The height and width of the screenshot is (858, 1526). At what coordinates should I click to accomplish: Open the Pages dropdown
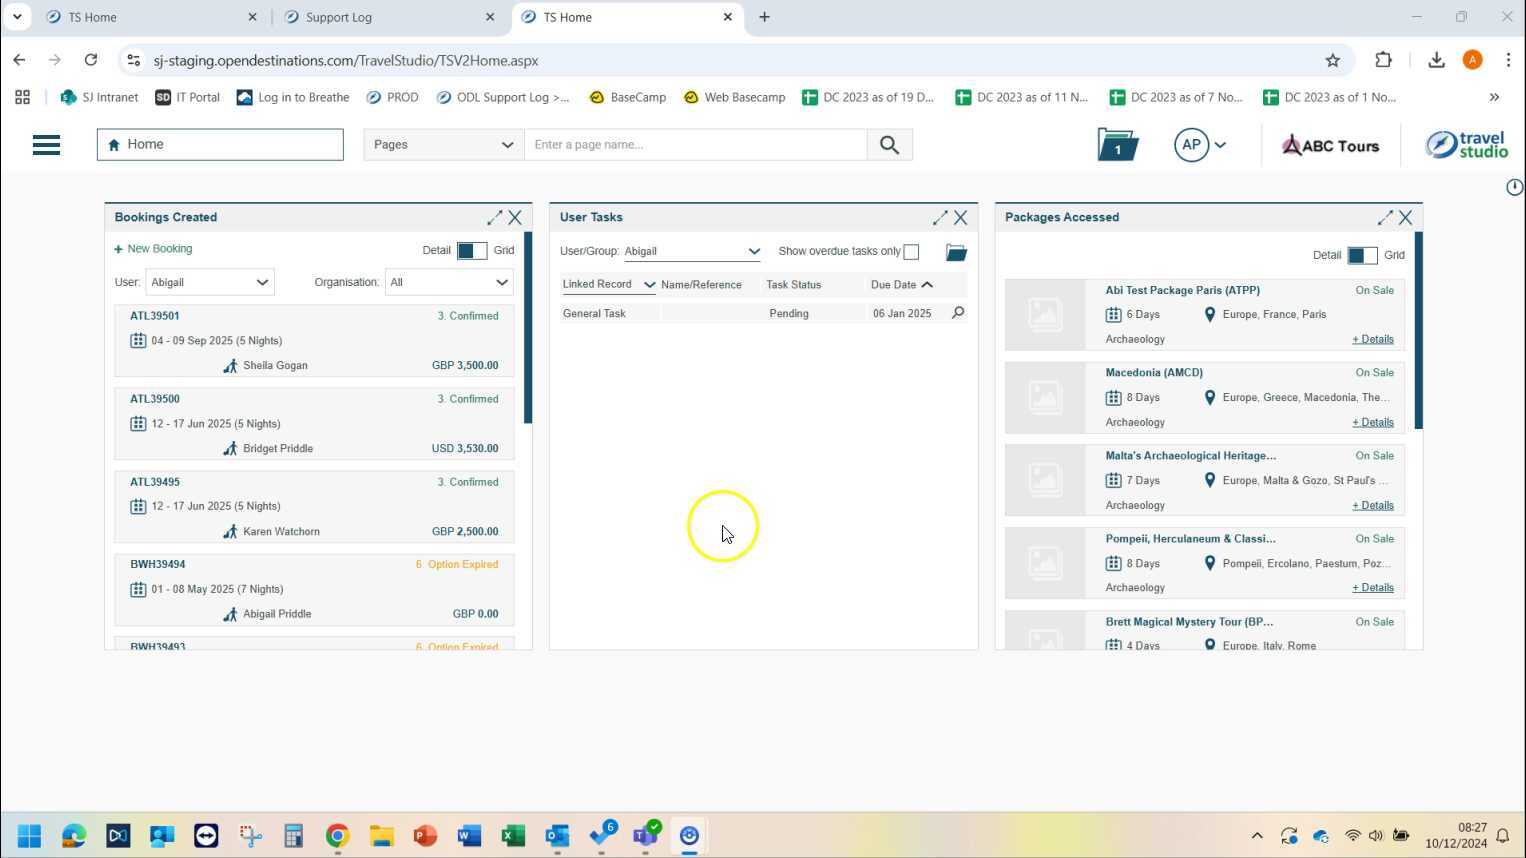443,145
